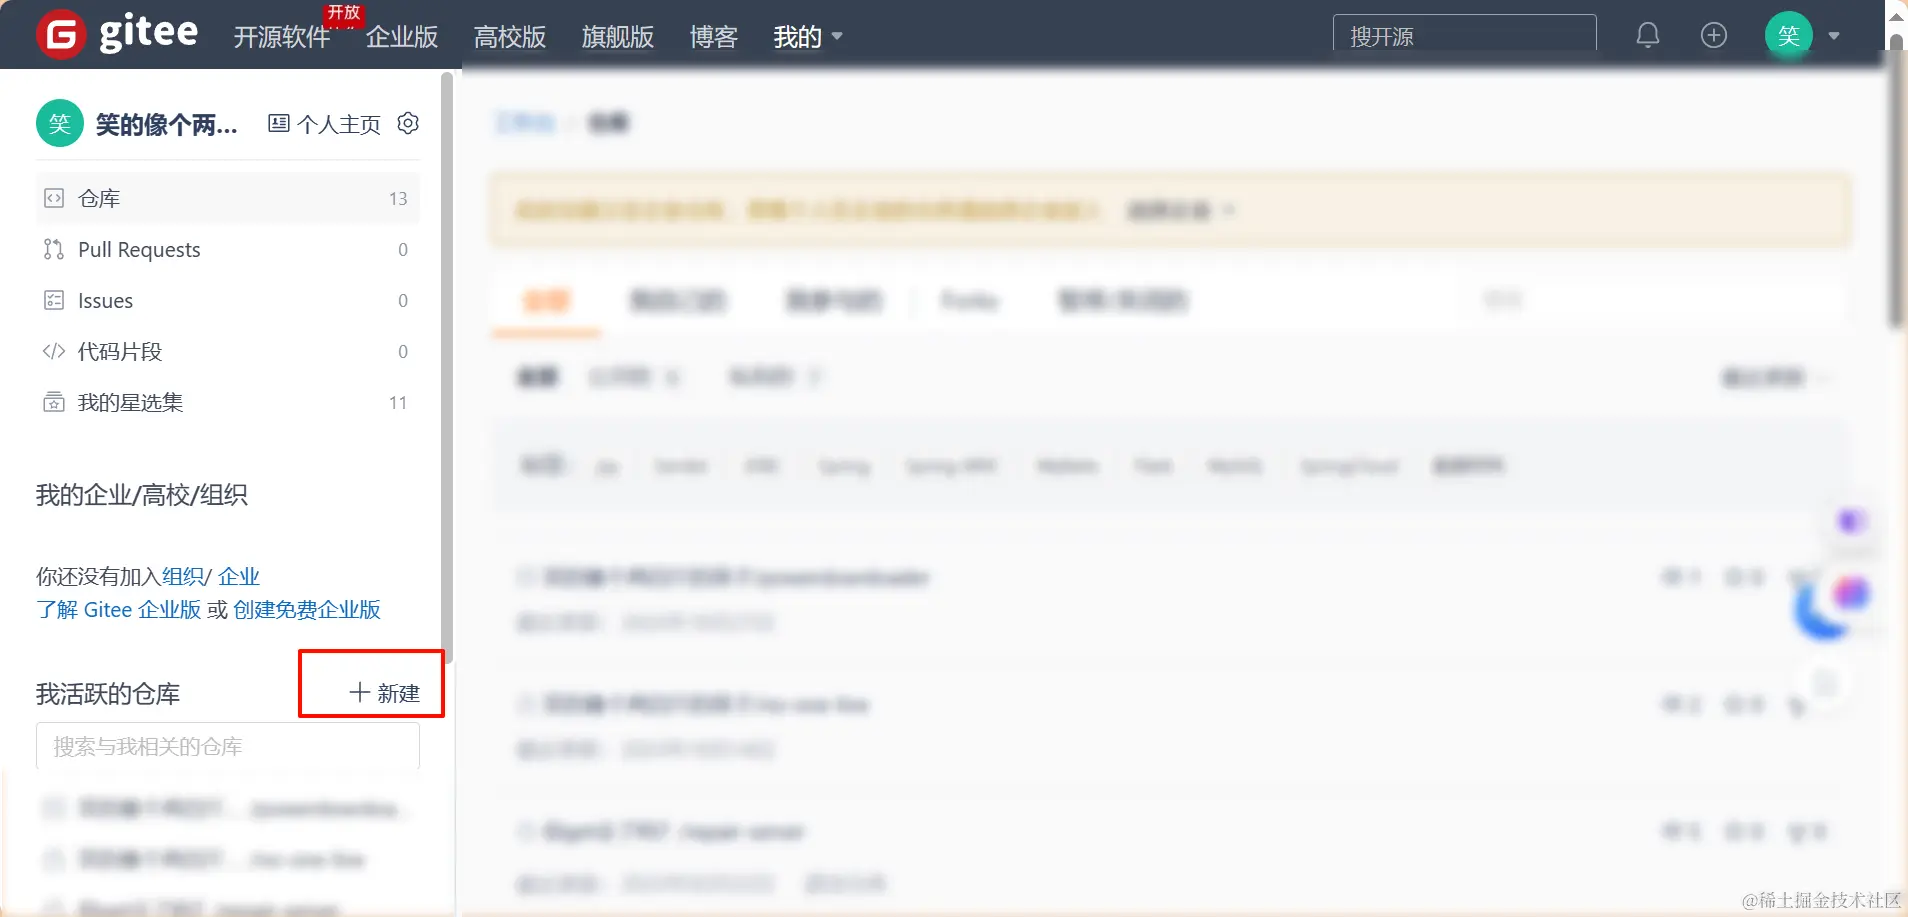Click the Gitee logo in the header

(117, 35)
